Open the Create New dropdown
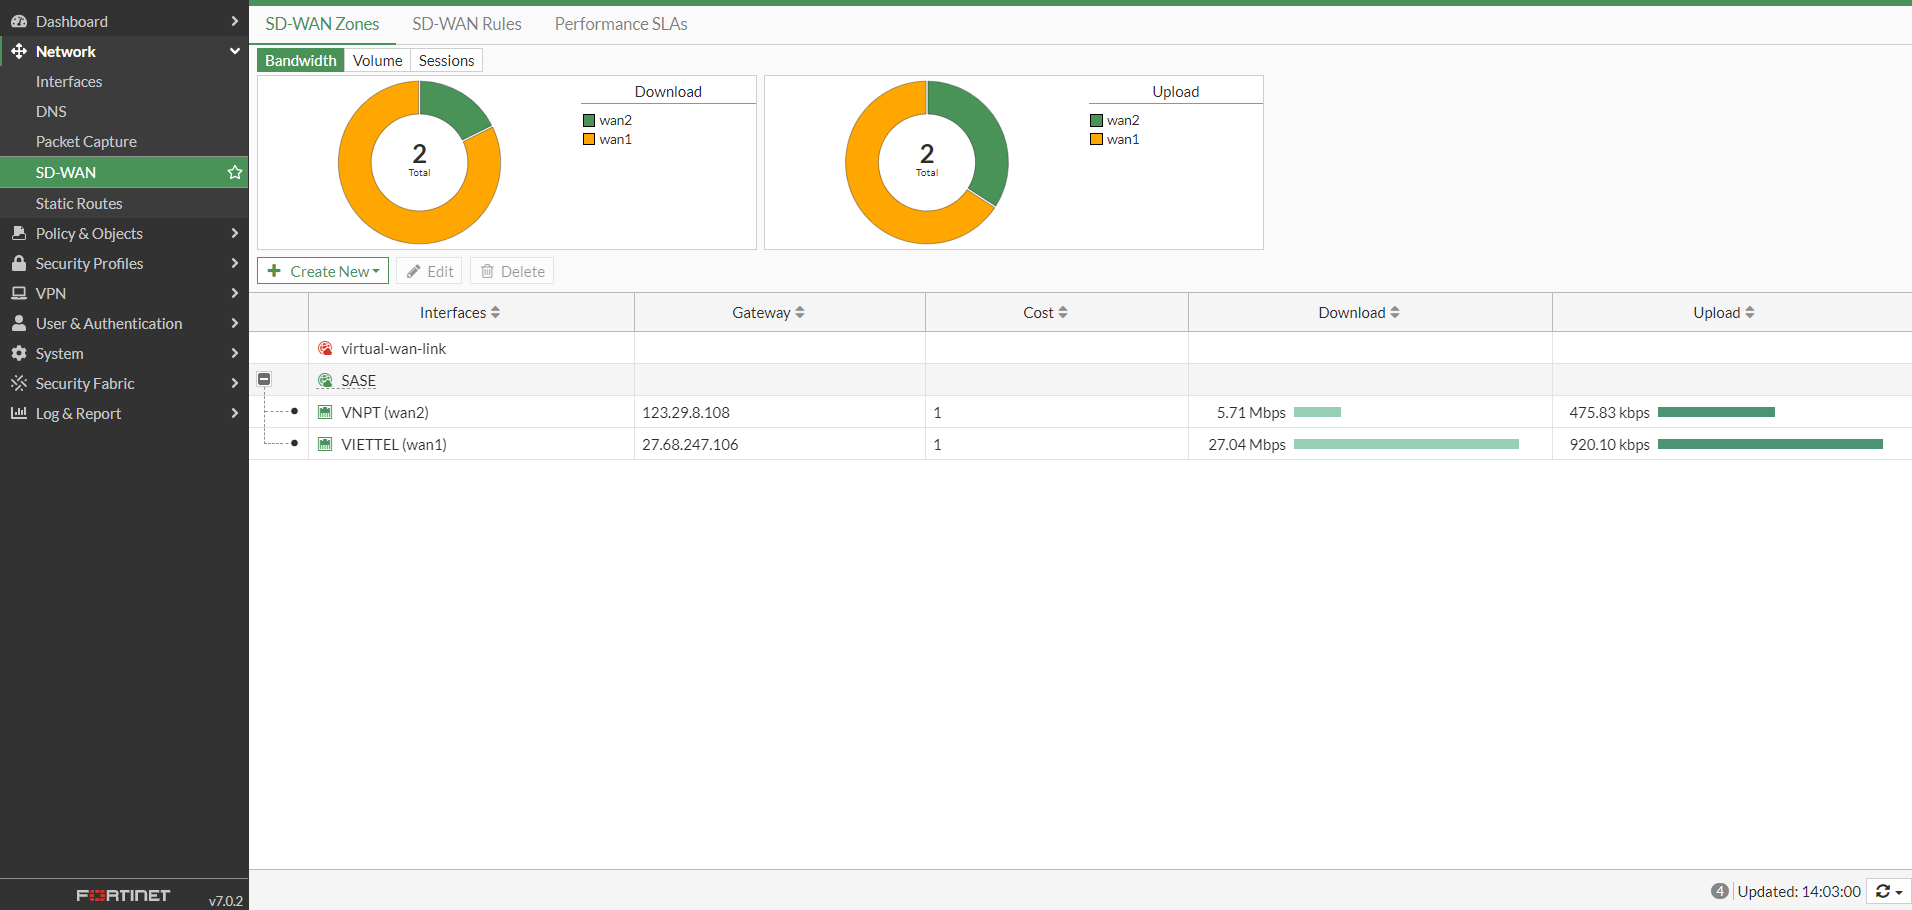Screen dimensions: 1912x910 click(x=323, y=271)
